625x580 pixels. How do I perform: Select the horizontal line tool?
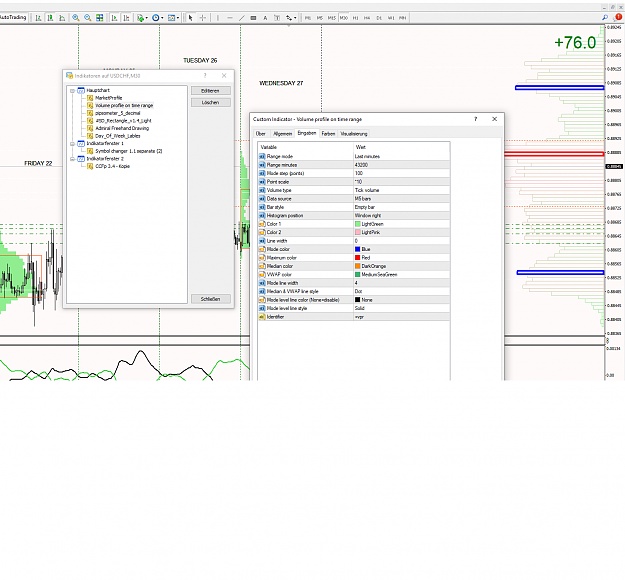tap(230, 18)
